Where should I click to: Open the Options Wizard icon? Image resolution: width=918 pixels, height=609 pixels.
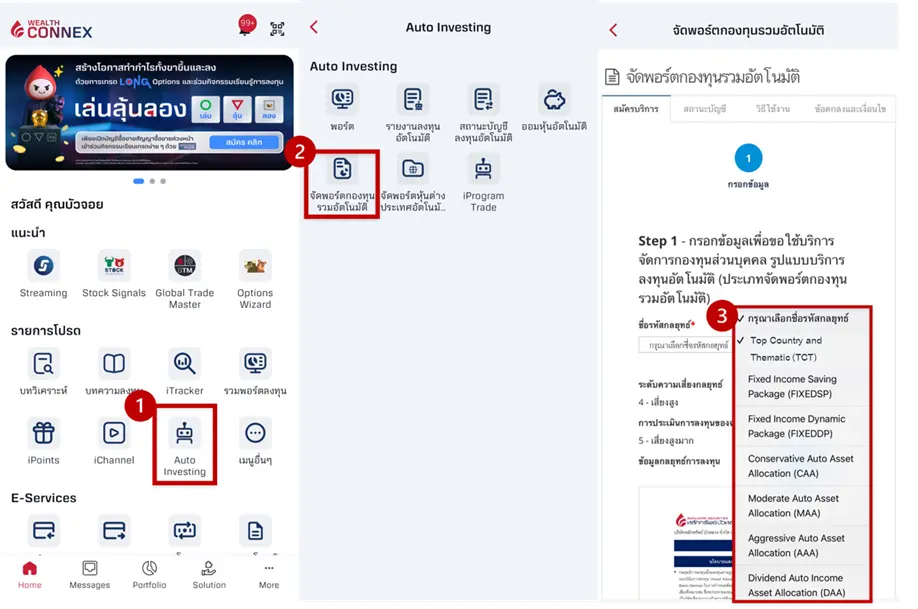pos(255,266)
